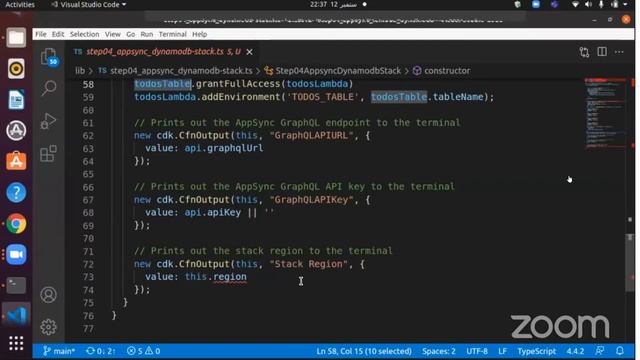Click the 'GraphQLAPIURL' string on line 62
Viewport: 640px width, 360px height.
[x=311, y=135]
